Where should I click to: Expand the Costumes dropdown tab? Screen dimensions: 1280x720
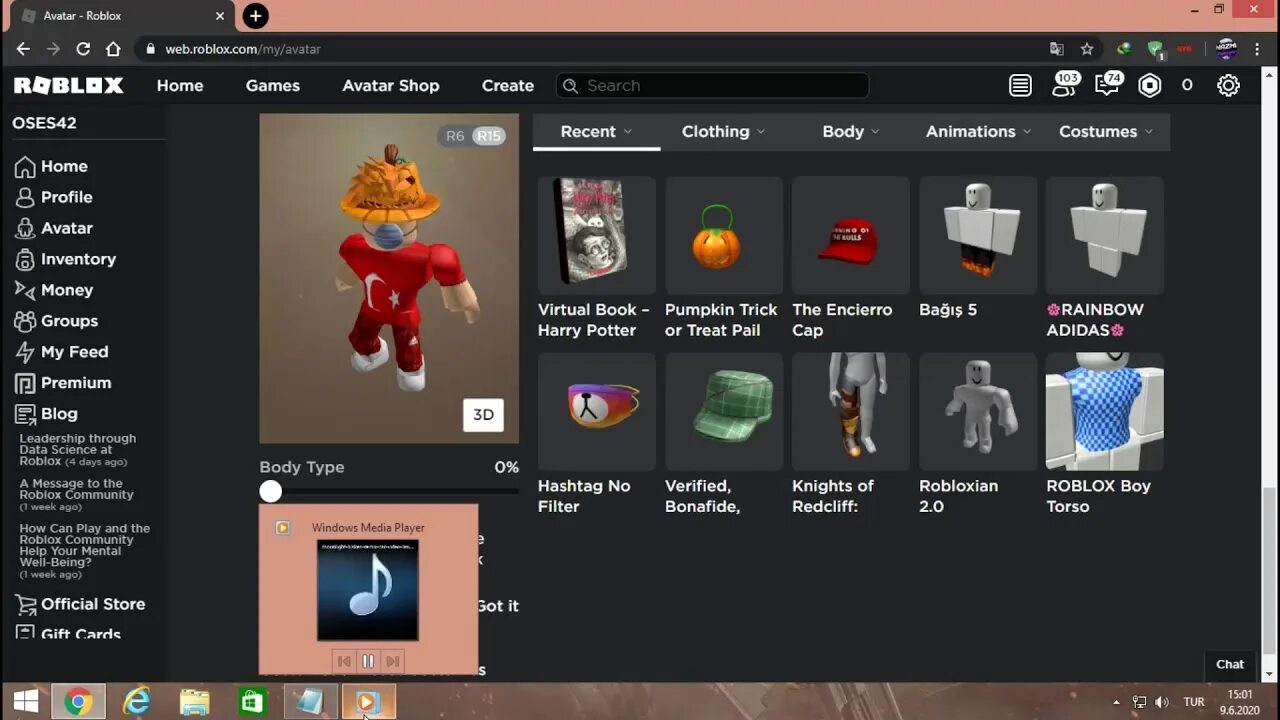coord(1106,131)
